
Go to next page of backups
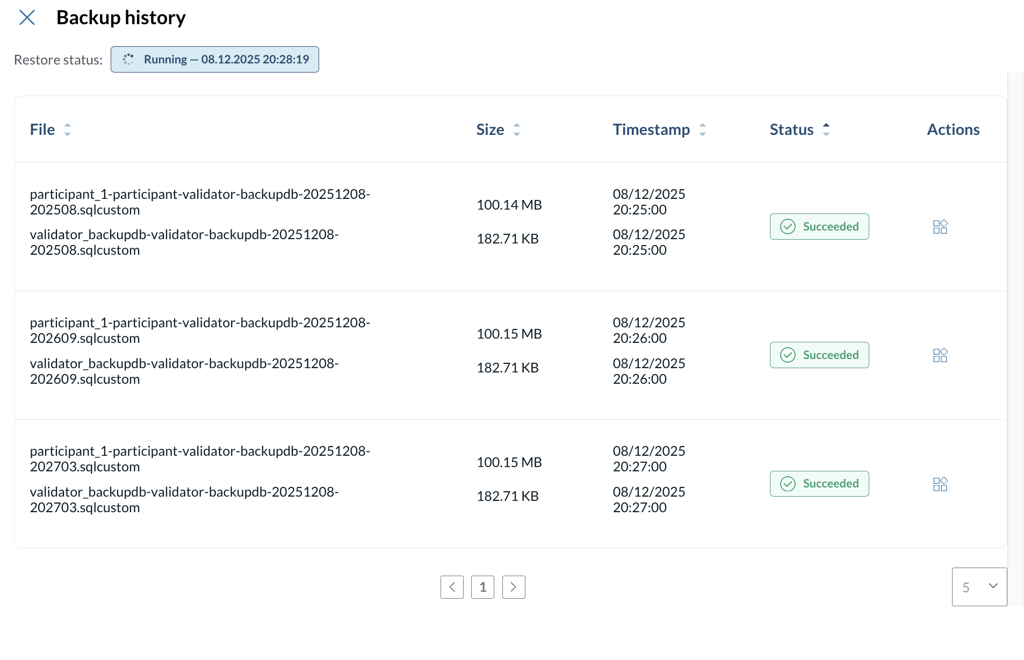tap(513, 587)
